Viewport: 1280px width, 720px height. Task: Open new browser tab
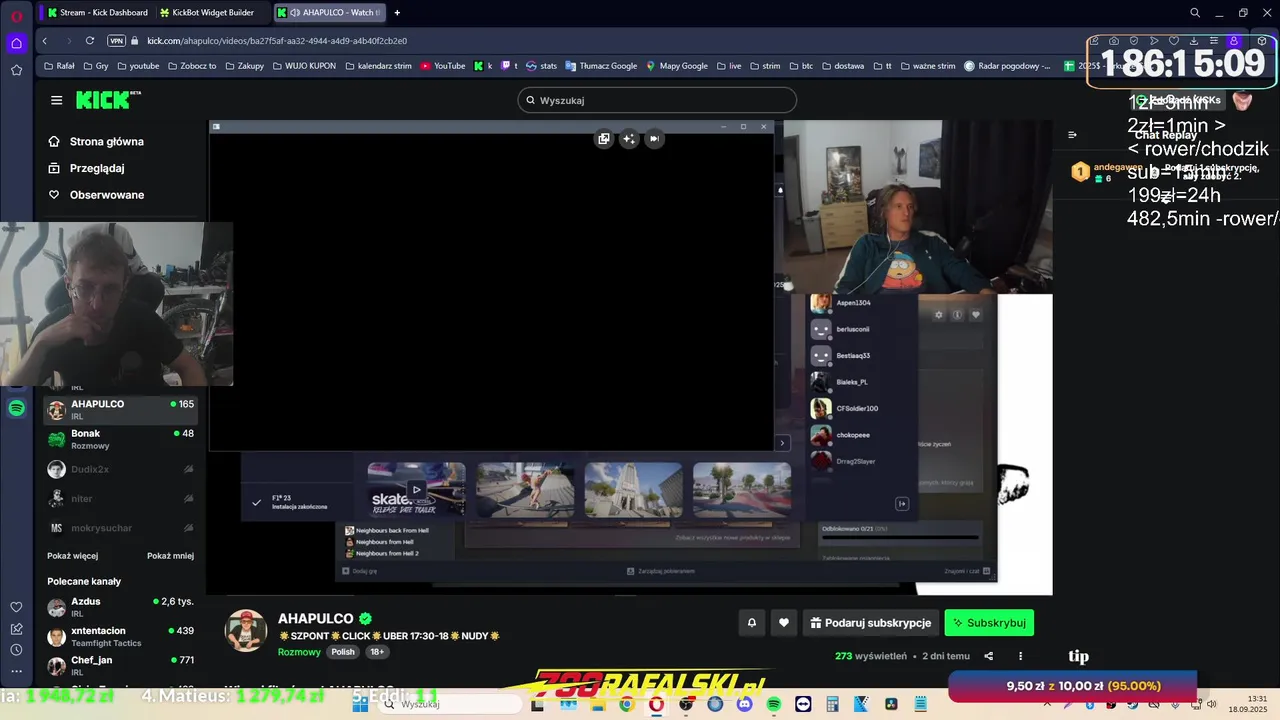click(x=397, y=13)
